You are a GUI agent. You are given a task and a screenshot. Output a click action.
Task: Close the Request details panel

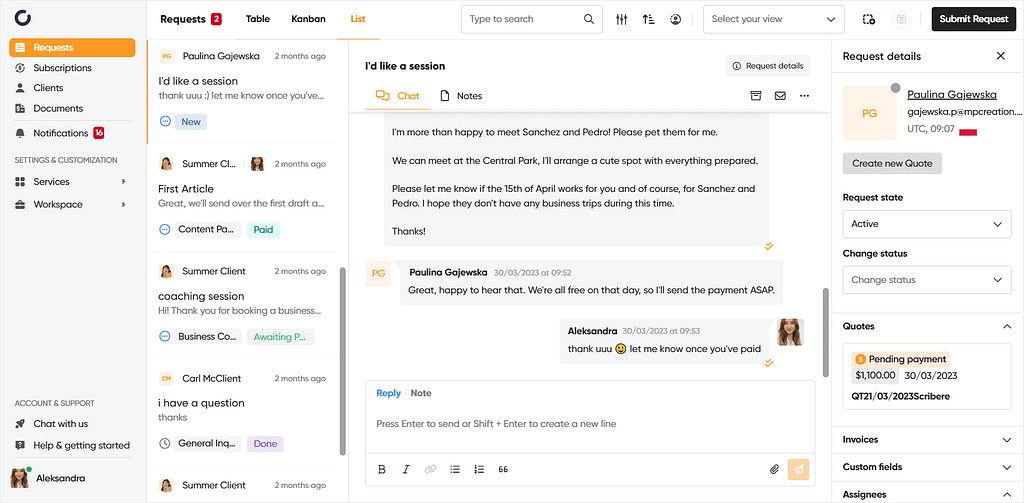click(x=1000, y=56)
